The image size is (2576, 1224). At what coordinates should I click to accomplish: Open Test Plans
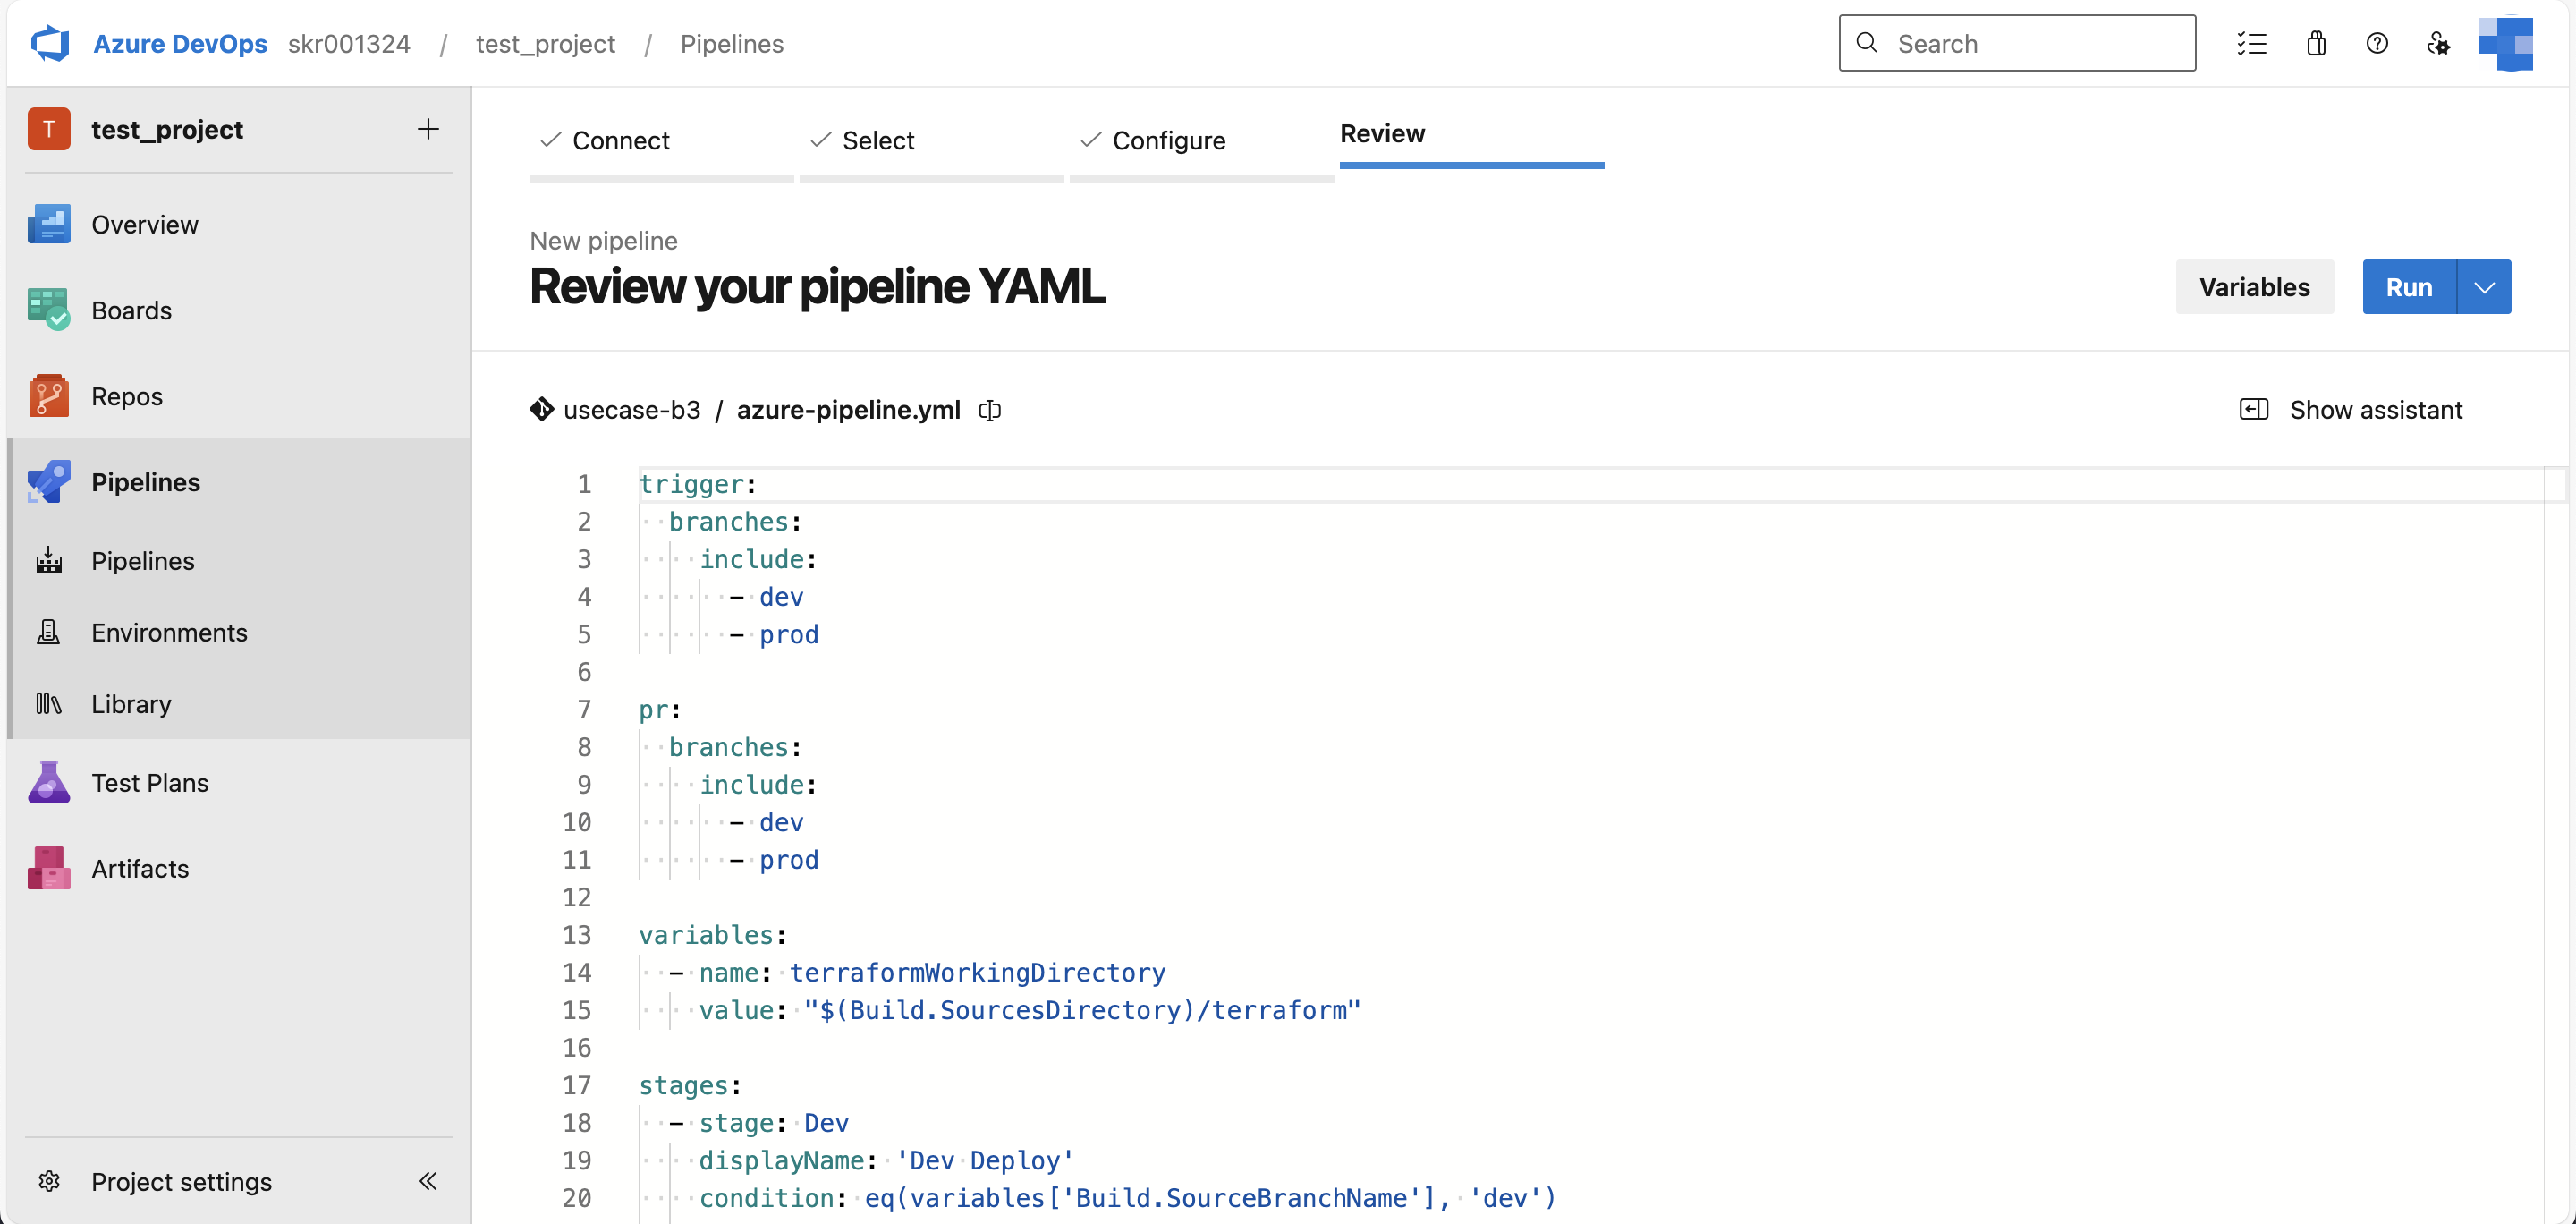151,782
